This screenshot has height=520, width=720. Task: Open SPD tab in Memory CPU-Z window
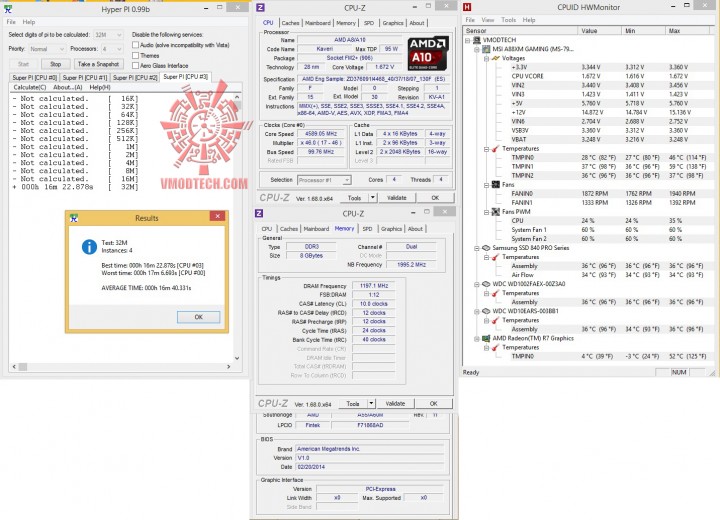click(367, 229)
